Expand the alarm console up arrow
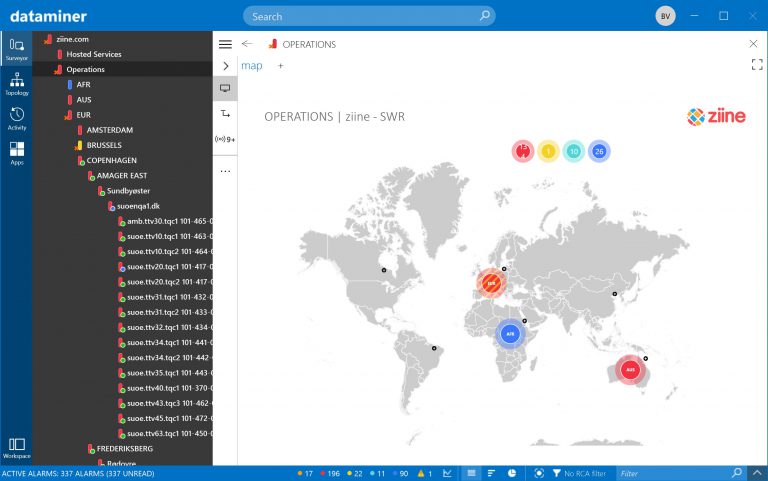Screen dimensions: 768x481 (756, 473)
